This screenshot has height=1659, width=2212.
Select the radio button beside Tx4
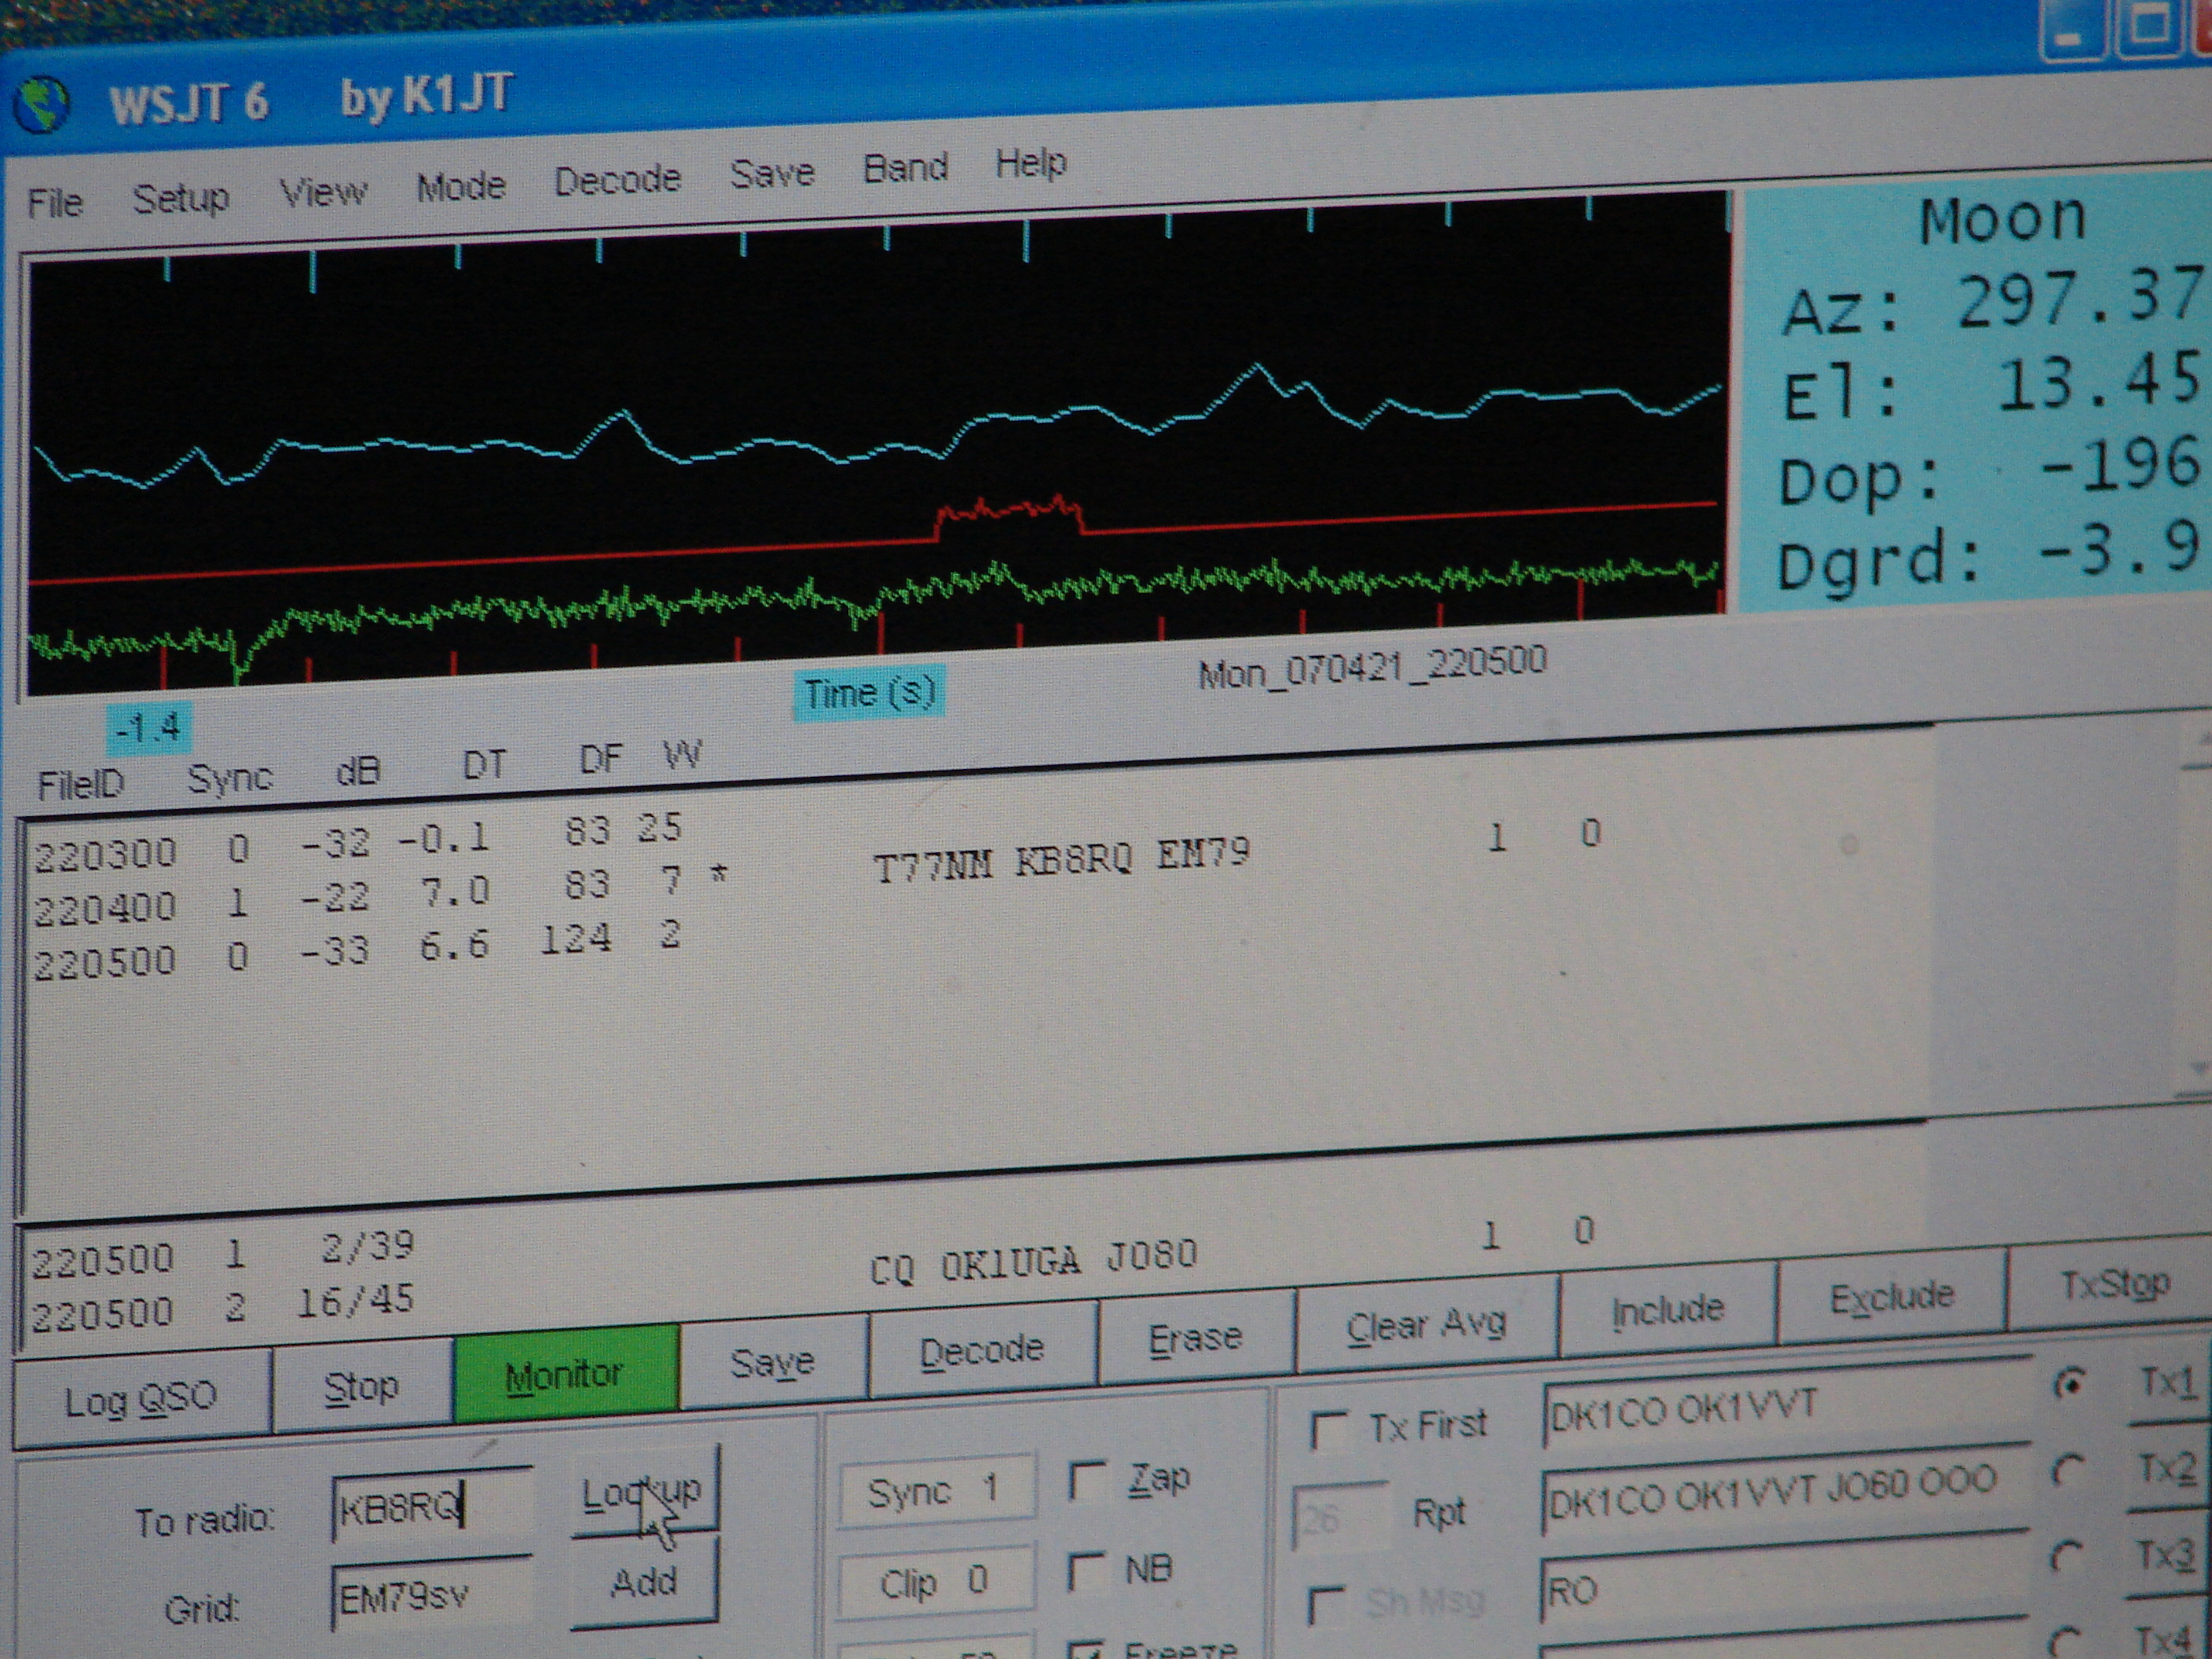tap(2064, 1641)
